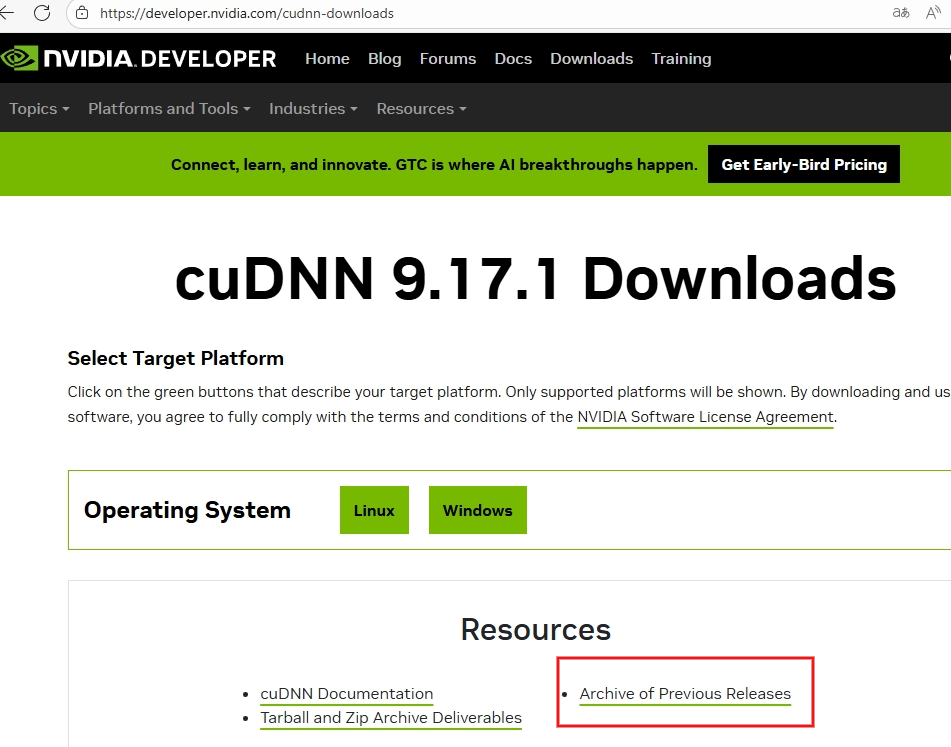The height and width of the screenshot is (747, 951).
Task: Open the Blog nav item
Action: [x=385, y=59]
